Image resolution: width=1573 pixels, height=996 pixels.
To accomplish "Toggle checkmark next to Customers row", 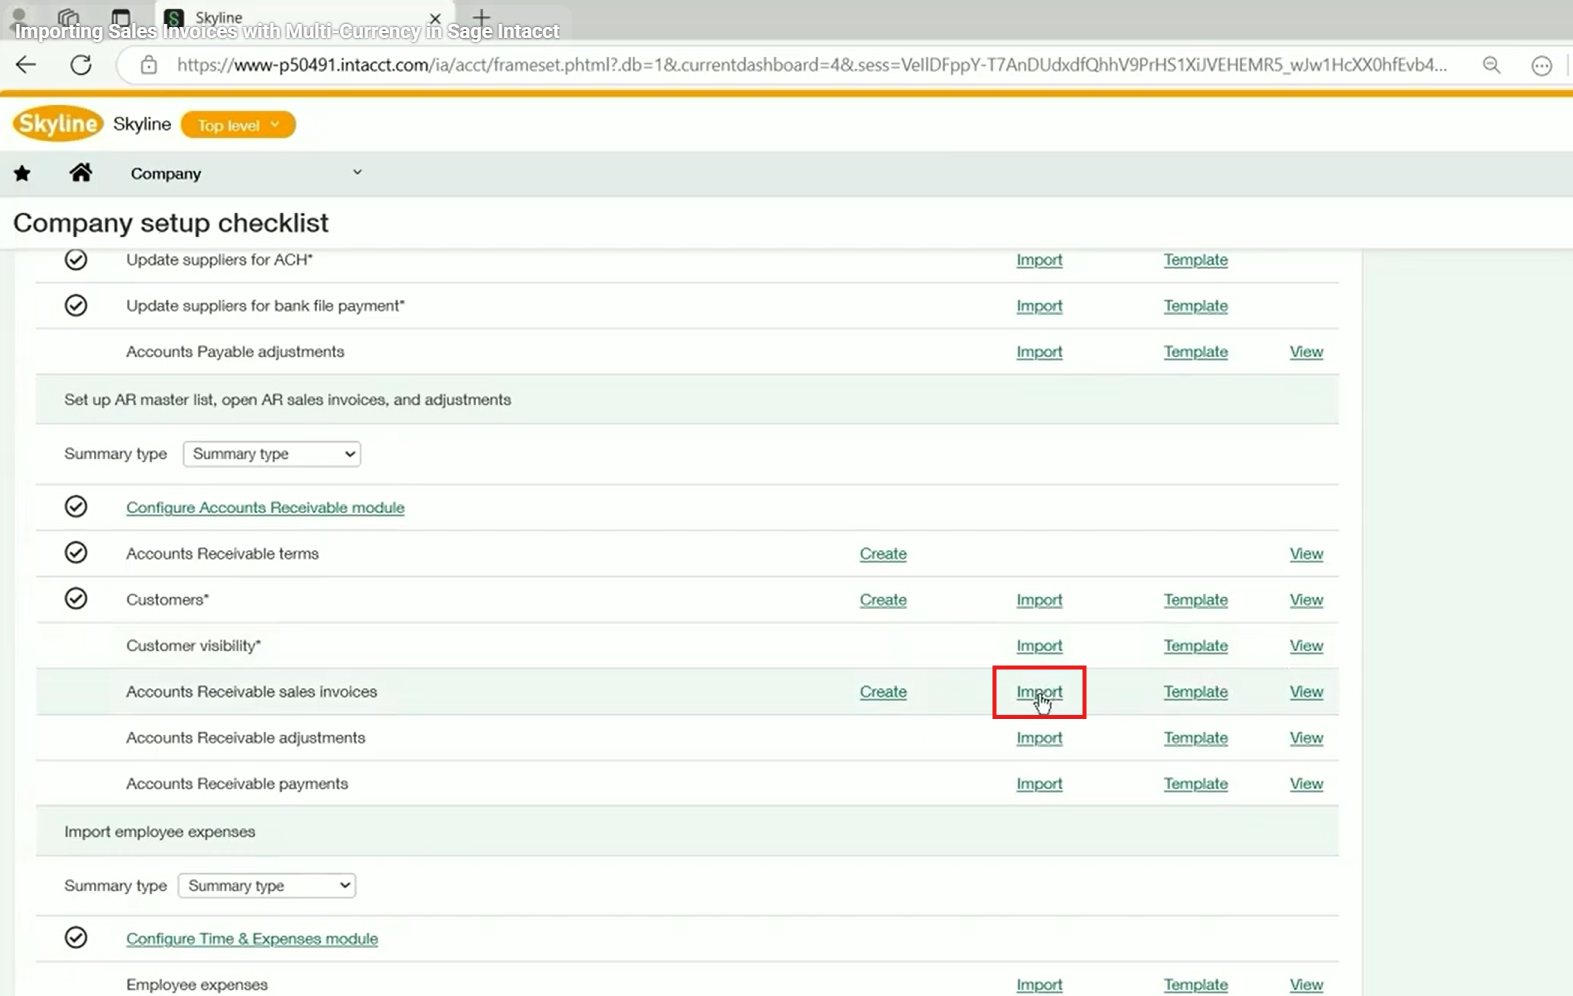I will [76, 599].
